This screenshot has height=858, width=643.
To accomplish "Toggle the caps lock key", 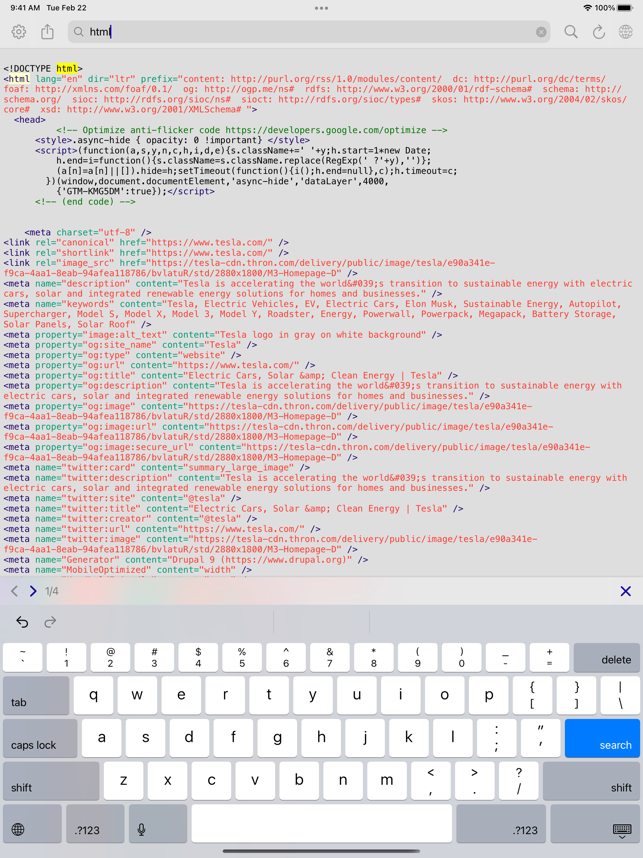I will pos(40,738).
